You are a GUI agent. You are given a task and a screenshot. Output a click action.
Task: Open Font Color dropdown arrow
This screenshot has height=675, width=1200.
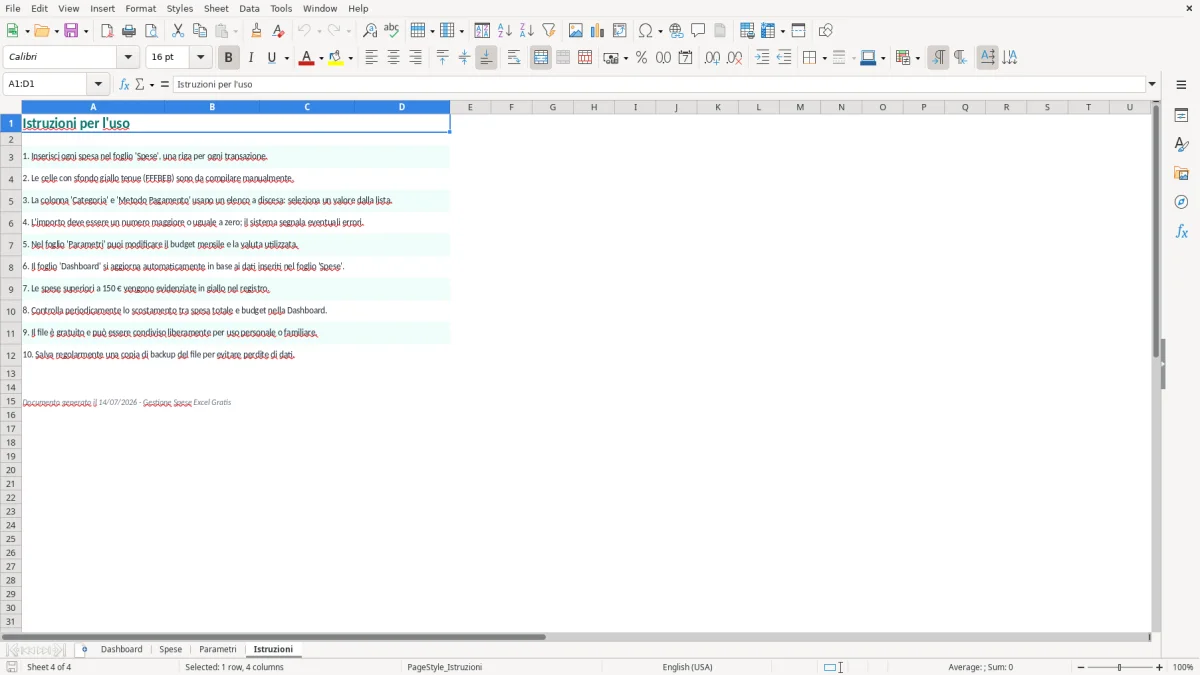321,58
